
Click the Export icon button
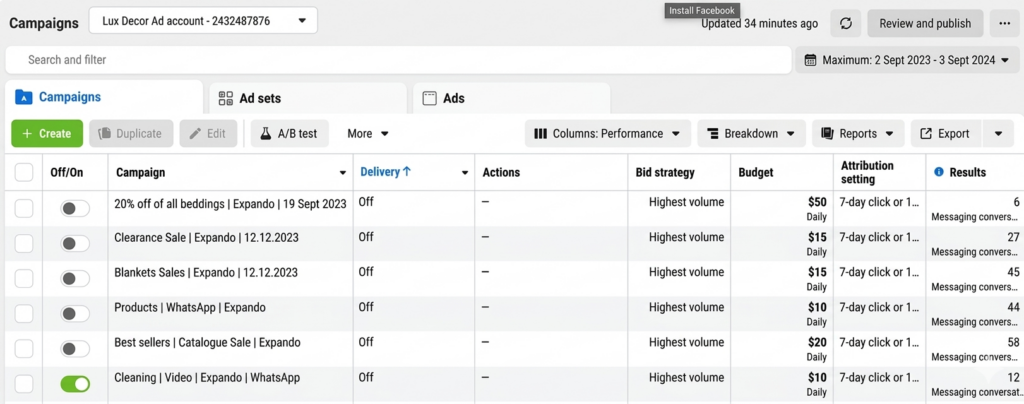pyautogui.click(x=926, y=134)
